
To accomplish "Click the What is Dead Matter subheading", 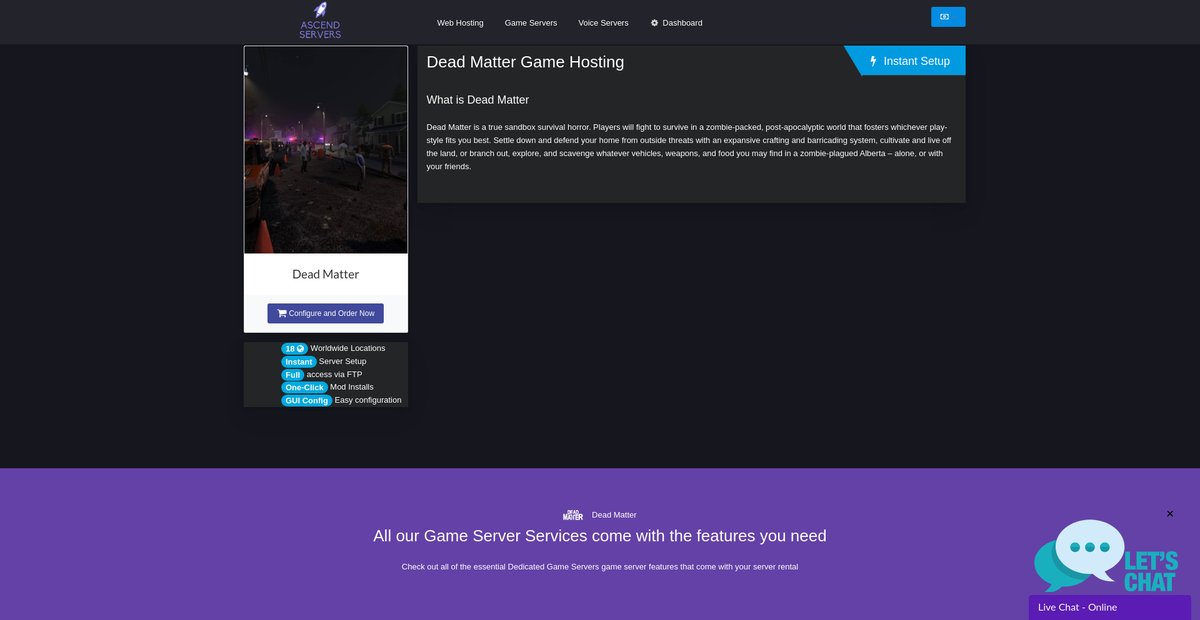I will pos(478,100).
